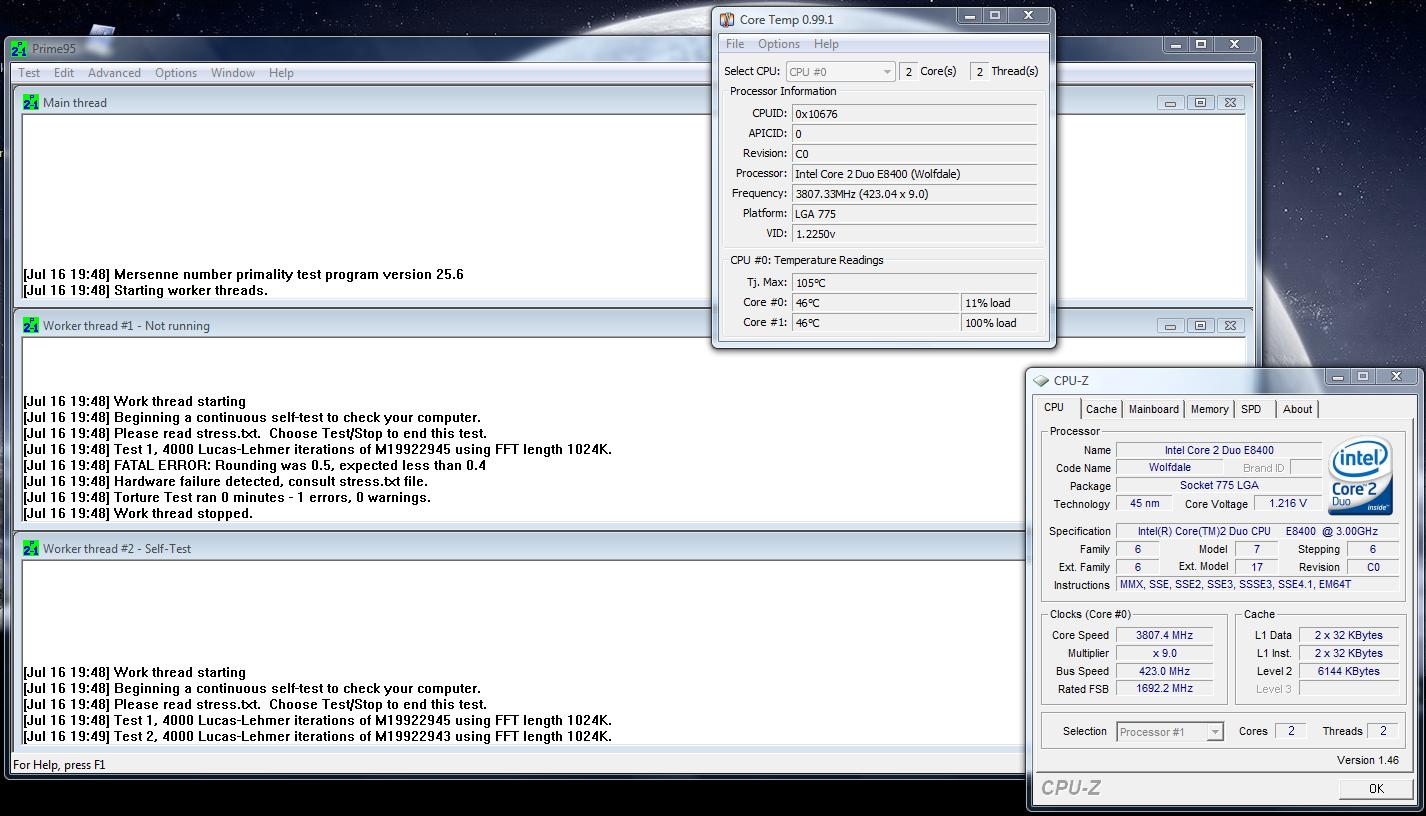Open the Edit menu in Prime95

point(64,73)
